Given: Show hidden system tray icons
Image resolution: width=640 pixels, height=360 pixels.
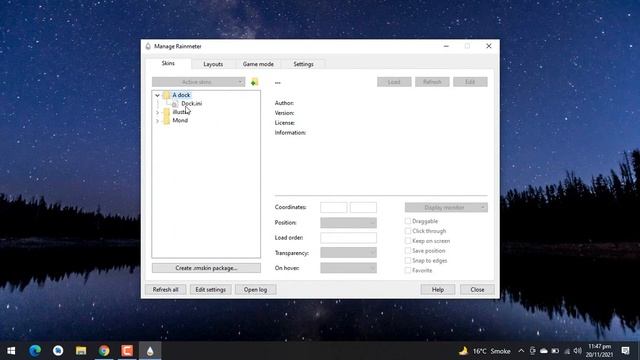Looking at the screenshot, I should (x=521, y=351).
